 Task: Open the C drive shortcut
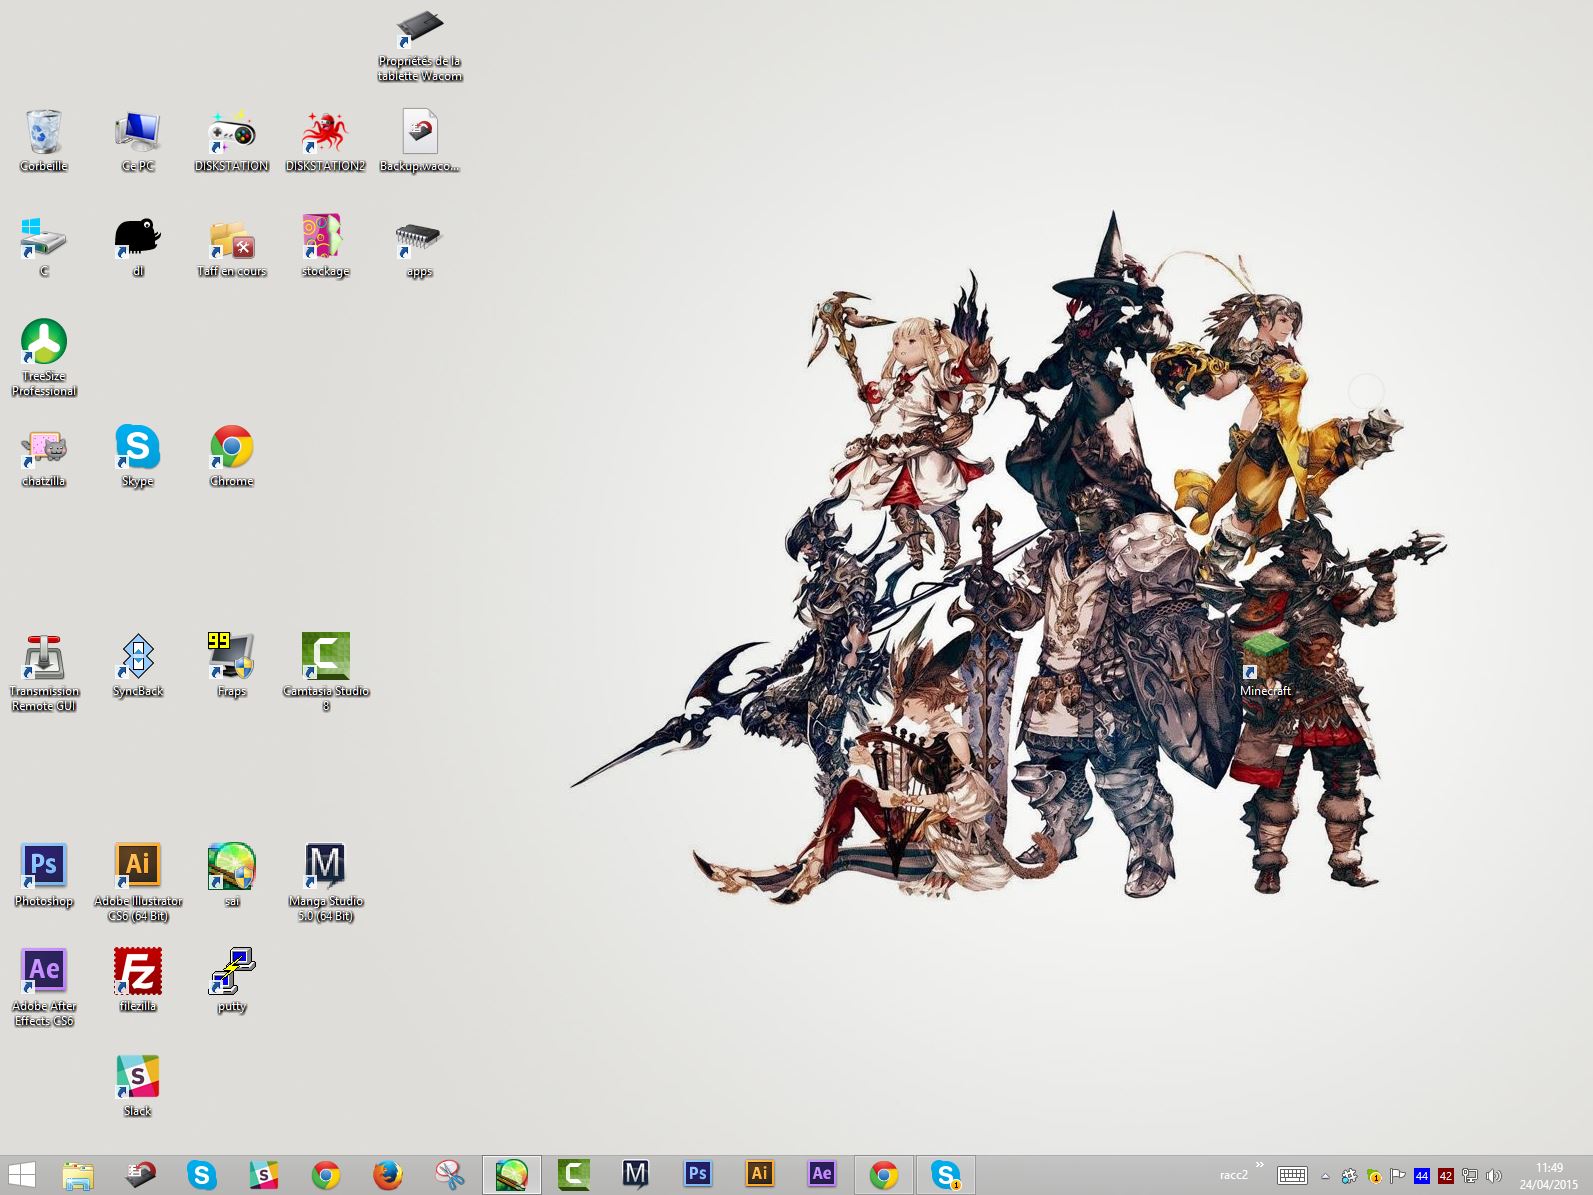[x=44, y=246]
